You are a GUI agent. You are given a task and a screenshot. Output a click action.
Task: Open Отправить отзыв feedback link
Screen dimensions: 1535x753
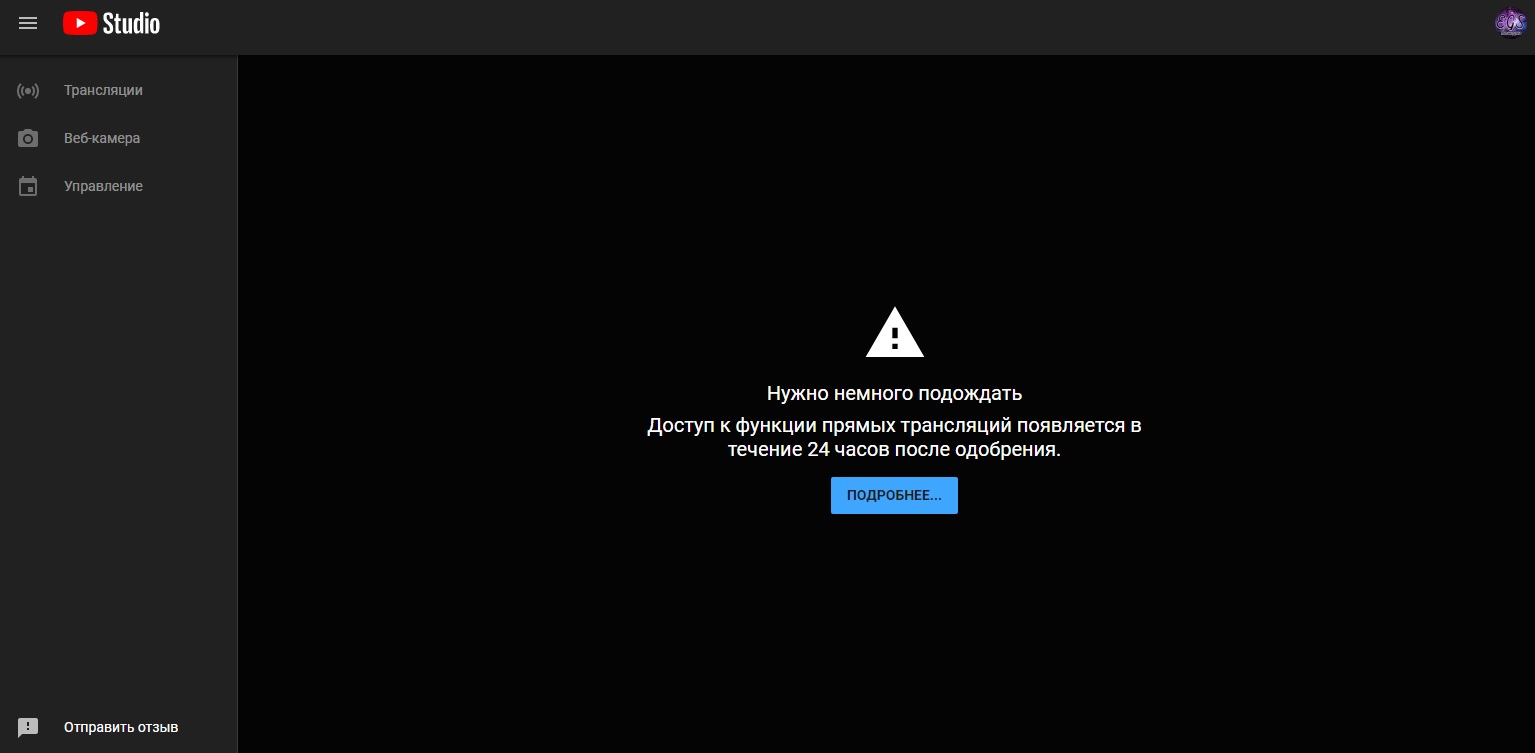[x=119, y=727]
